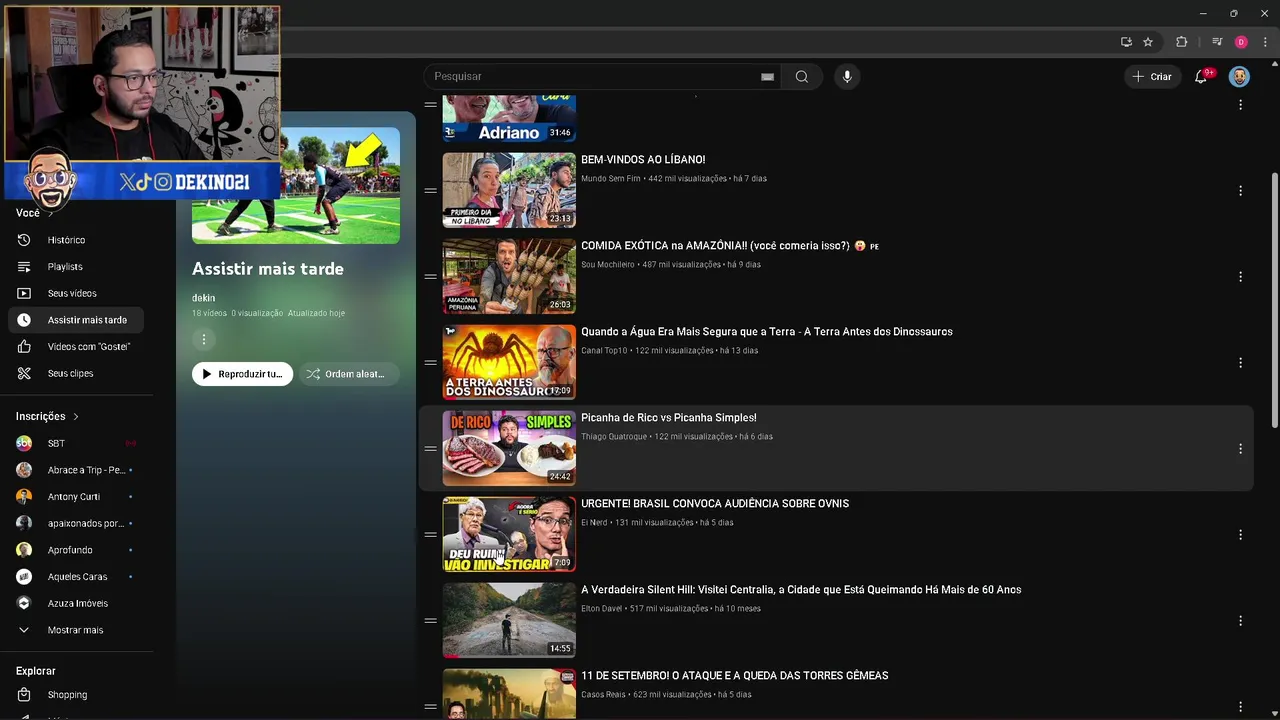Open more options for BRASIL CONVOCA AUDIÊNCIA video

pos(1240,535)
